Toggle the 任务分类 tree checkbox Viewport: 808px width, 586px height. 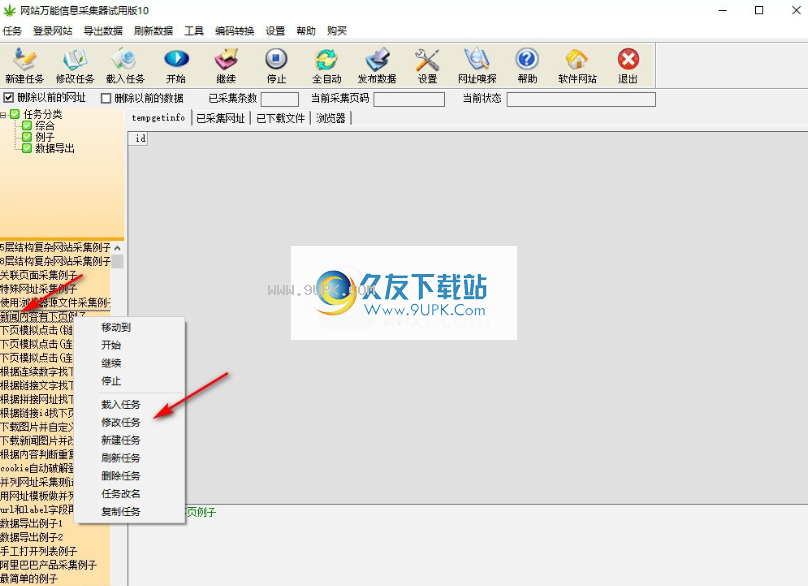coord(15,114)
